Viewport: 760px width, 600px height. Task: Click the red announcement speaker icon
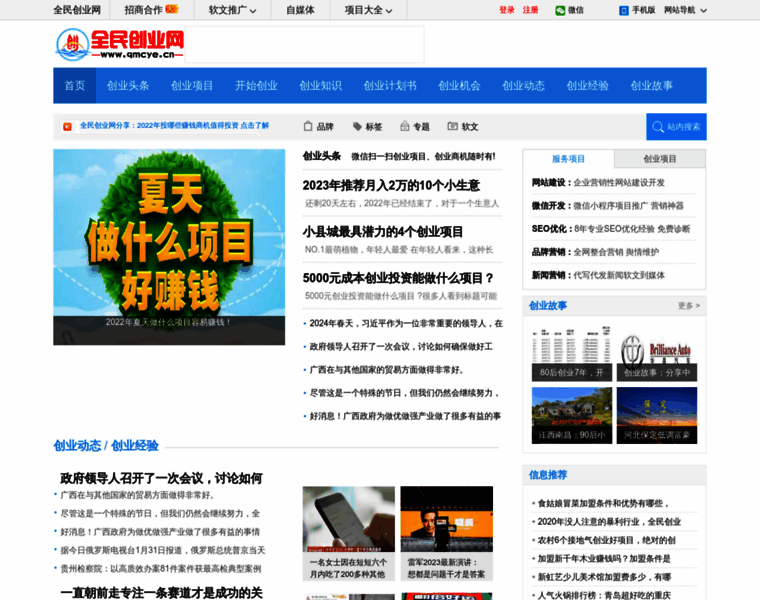coord(67,126)
